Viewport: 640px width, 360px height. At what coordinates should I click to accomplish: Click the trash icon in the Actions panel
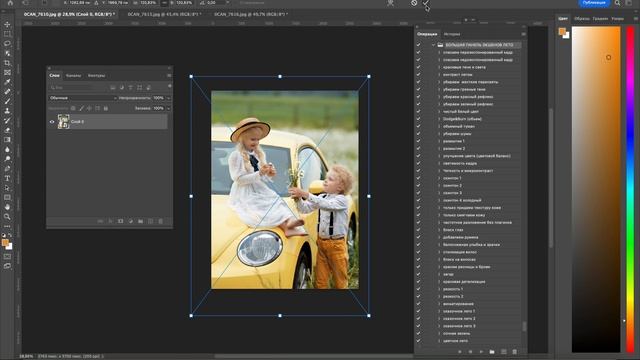click(514, 351)
